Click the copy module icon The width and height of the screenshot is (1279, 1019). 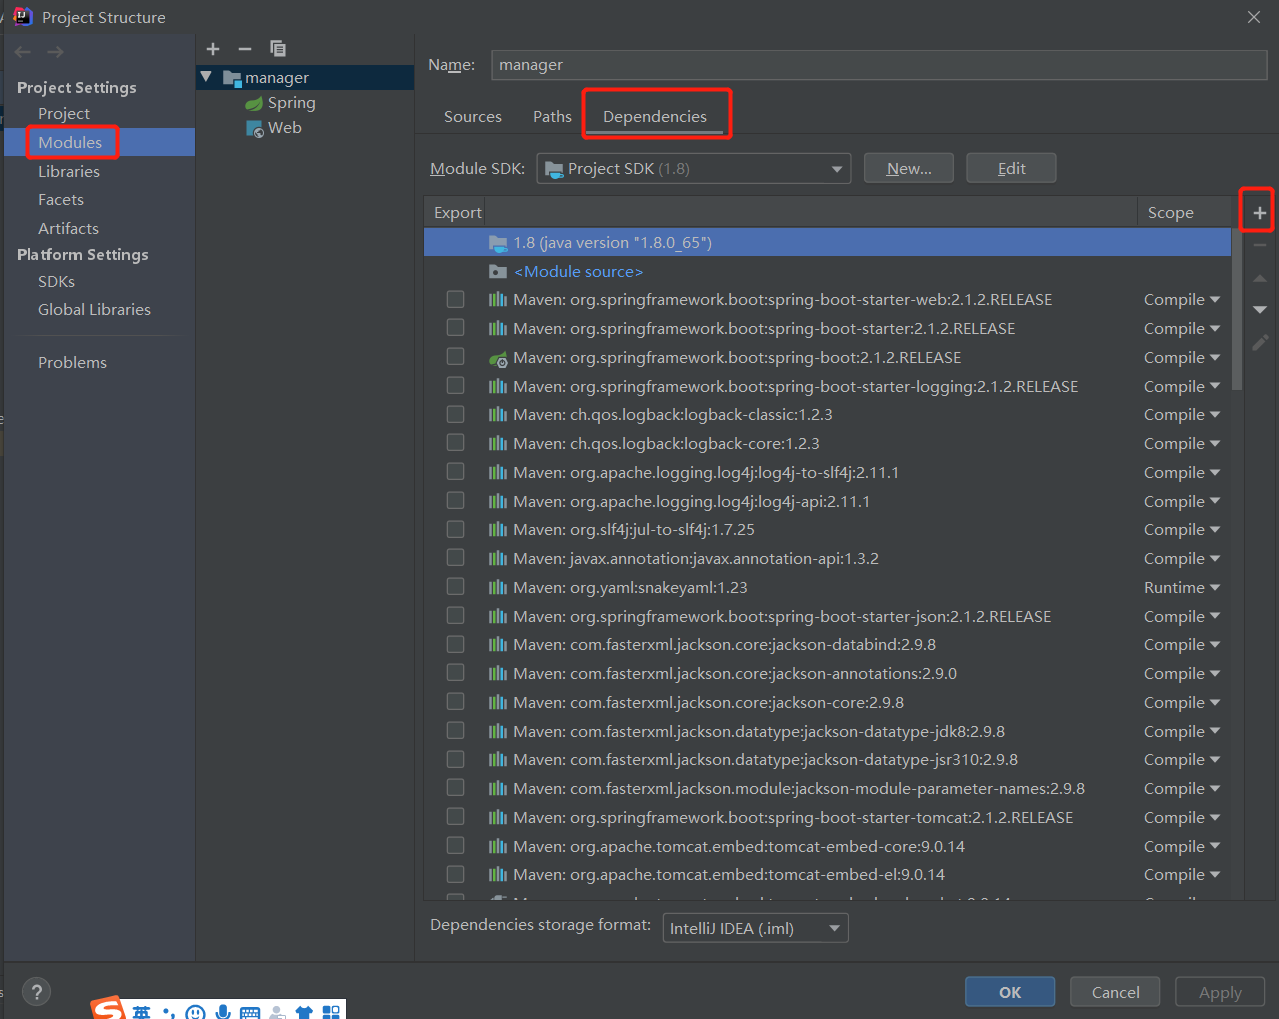(x=278, y=49)
